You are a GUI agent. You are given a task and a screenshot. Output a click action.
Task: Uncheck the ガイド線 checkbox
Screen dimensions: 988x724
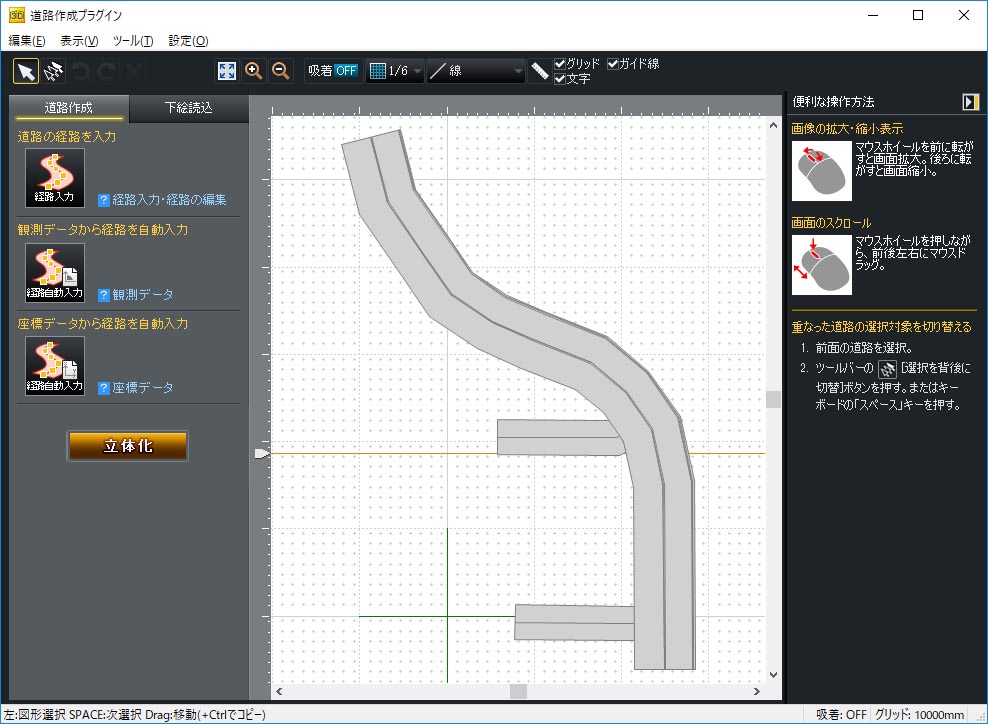(614, 64)
